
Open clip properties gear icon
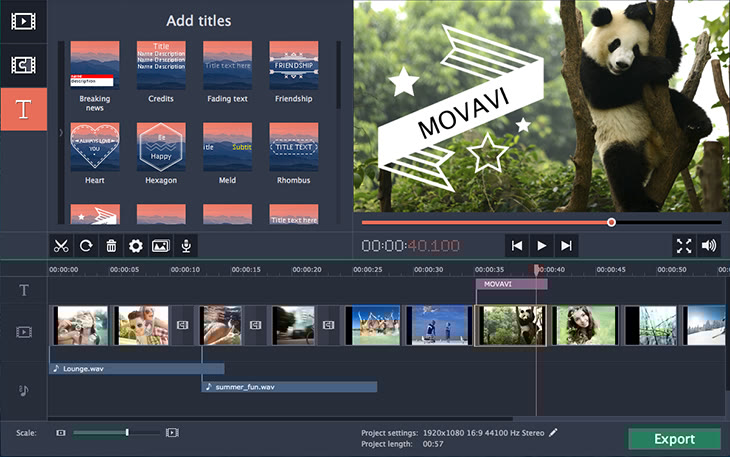136,245
